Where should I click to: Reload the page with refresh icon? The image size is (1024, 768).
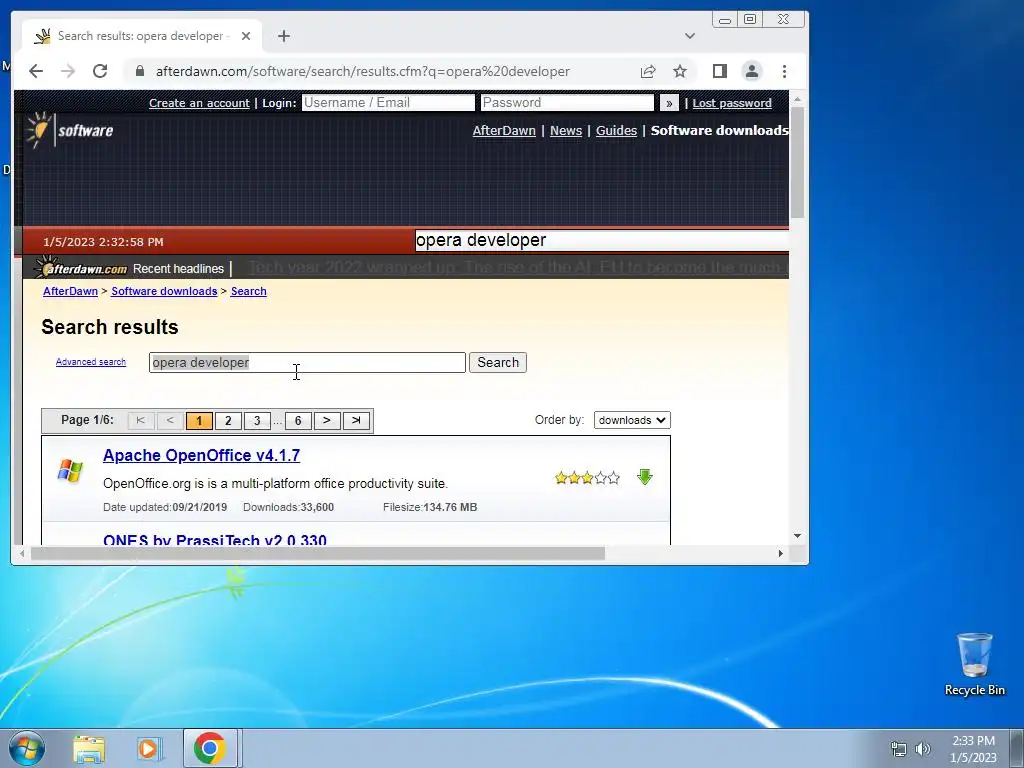point(100,71)
